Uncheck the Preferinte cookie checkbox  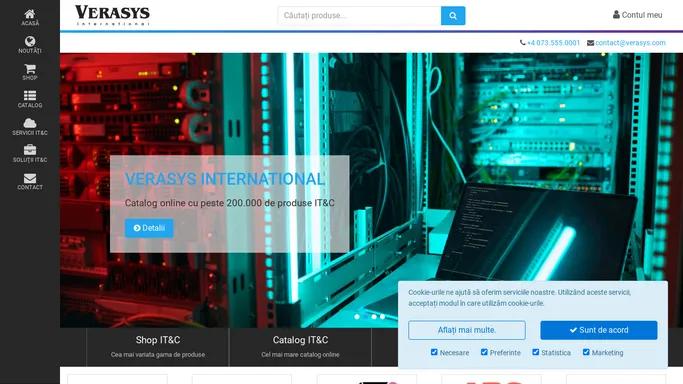tap(484, 352)
